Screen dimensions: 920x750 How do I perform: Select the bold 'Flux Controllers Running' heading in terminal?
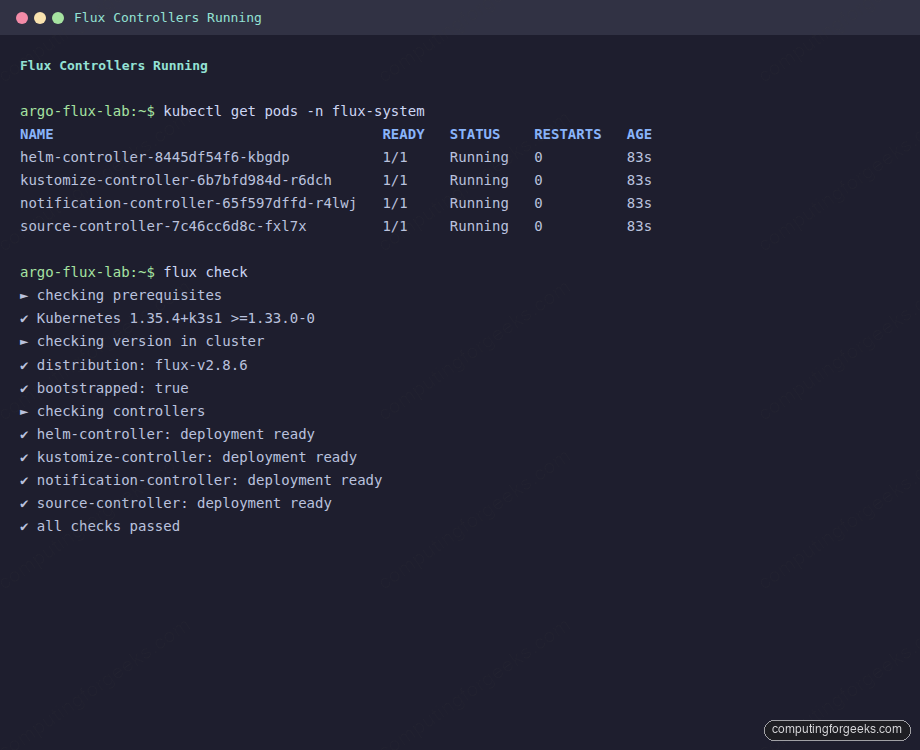pyautogui.click(x=114, y=66)
